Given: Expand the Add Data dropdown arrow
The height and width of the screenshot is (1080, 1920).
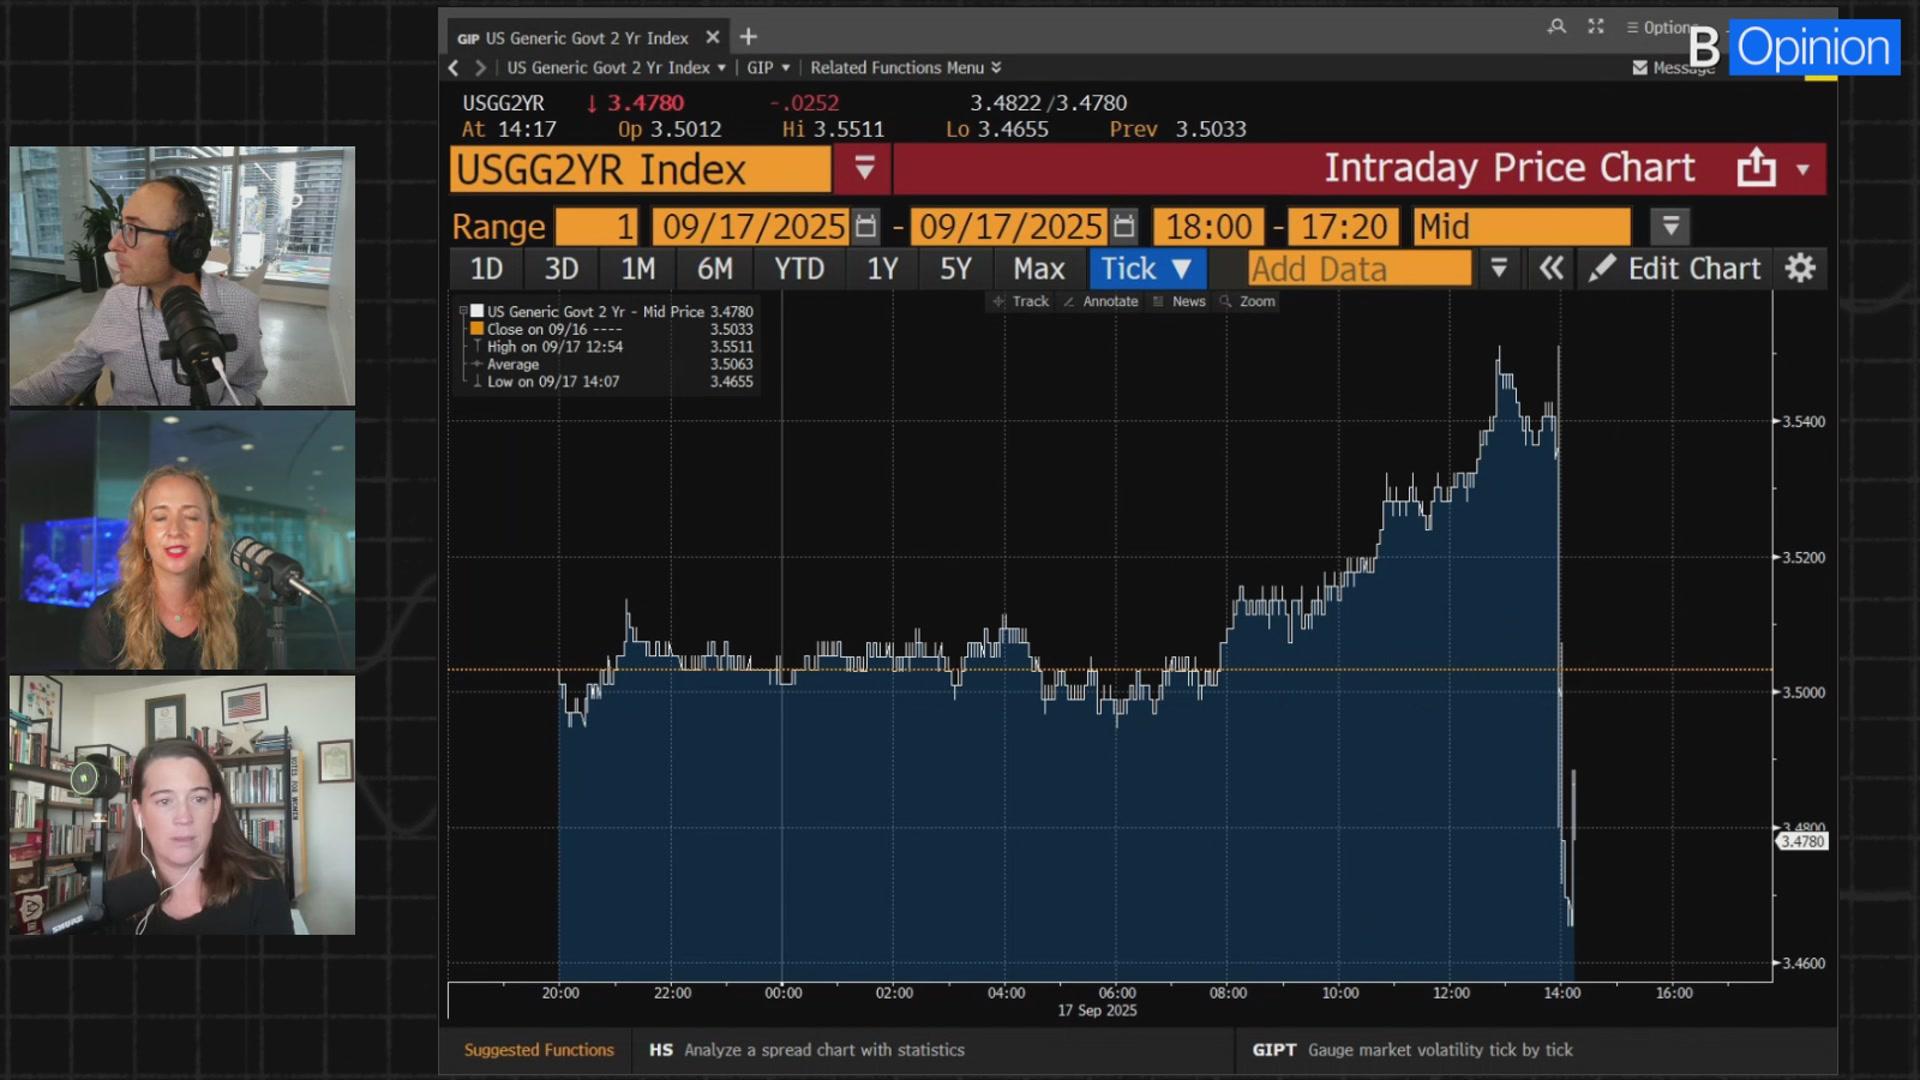Looking at the screenshot, I should pyautogui.click(x=1498, y=269).
